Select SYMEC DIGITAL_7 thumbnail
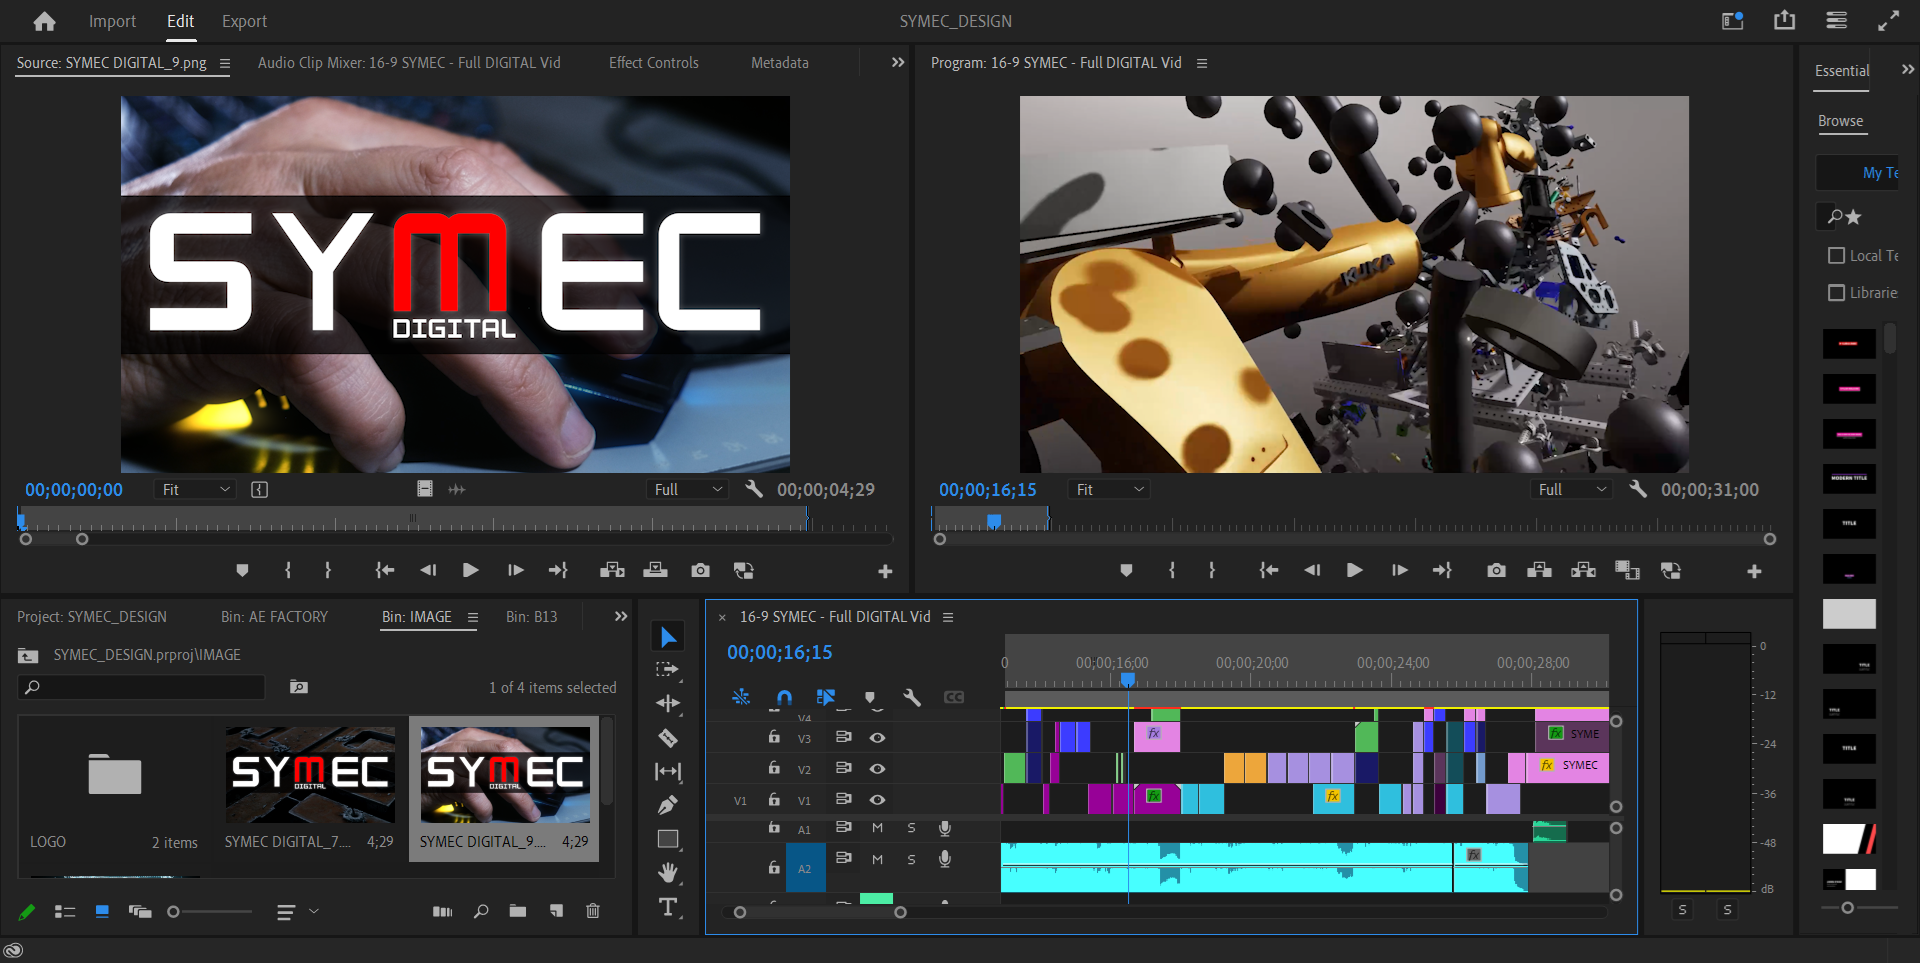Viewport: 1920px width, 963px height. point(310,775)
